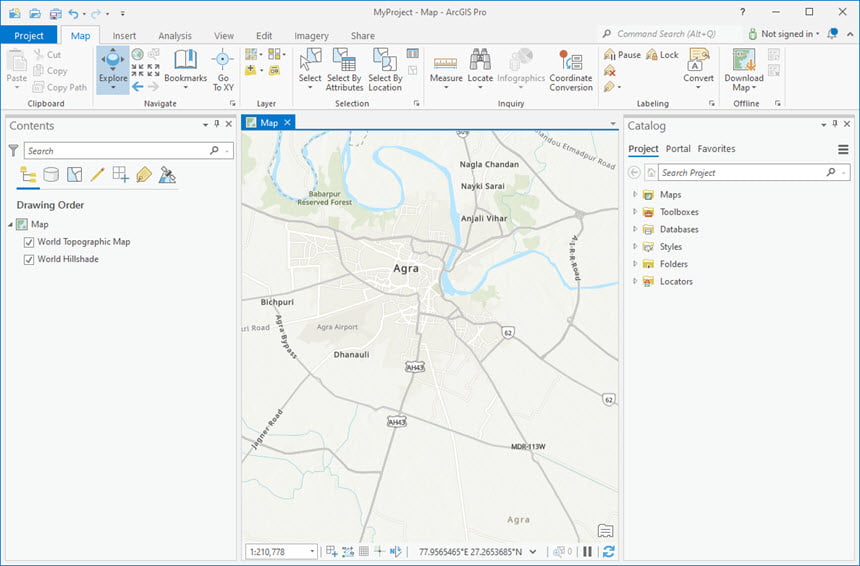
Task: Click the Full Extent globe icon
Action: pos(138,54)
